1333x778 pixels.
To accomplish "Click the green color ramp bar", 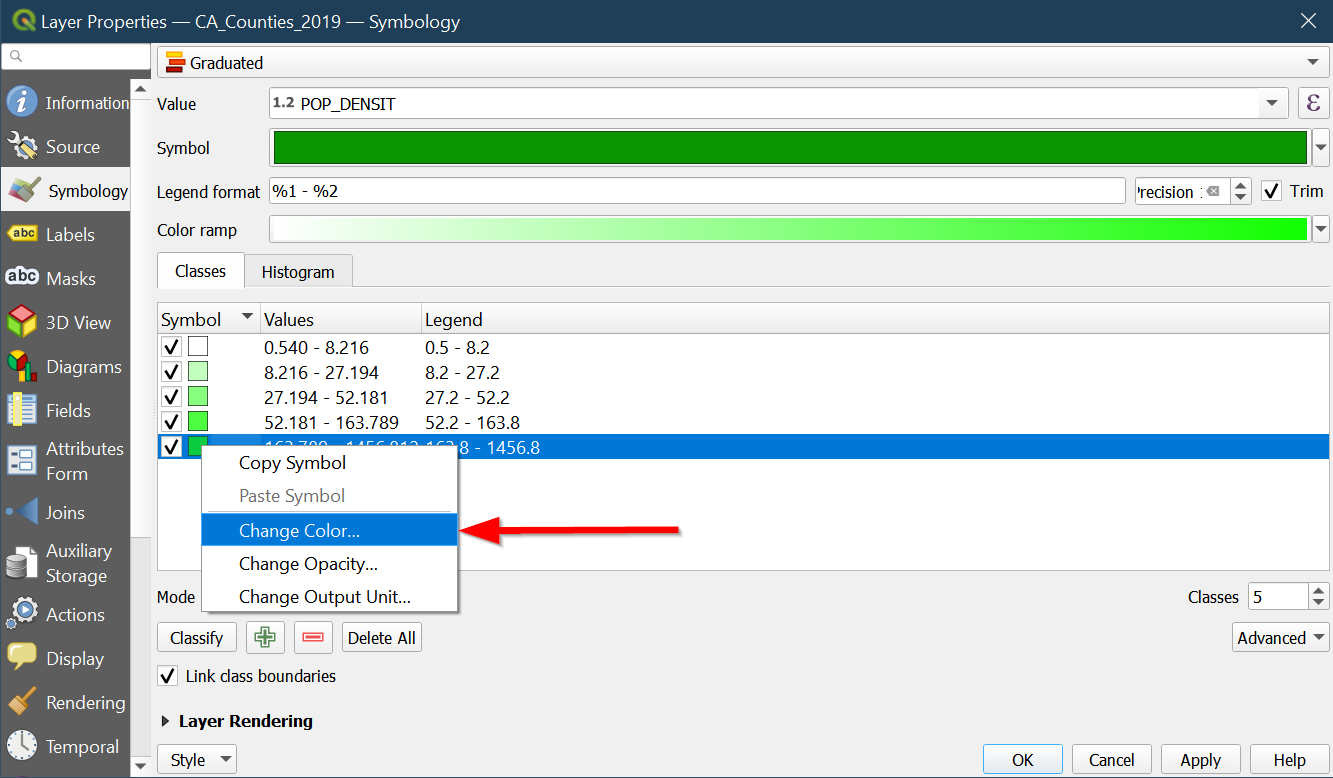I will pos(788,230).
